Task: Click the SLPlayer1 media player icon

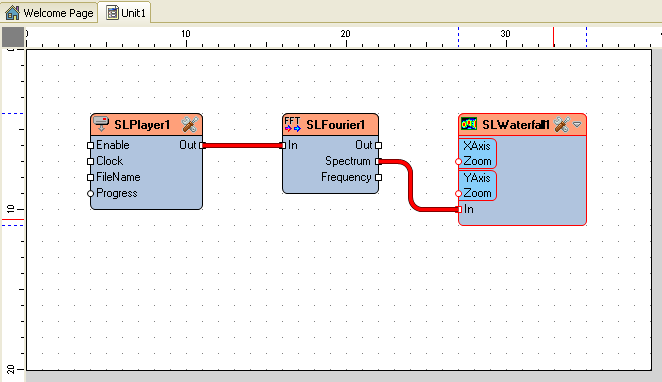Action: tap(101, 124)
